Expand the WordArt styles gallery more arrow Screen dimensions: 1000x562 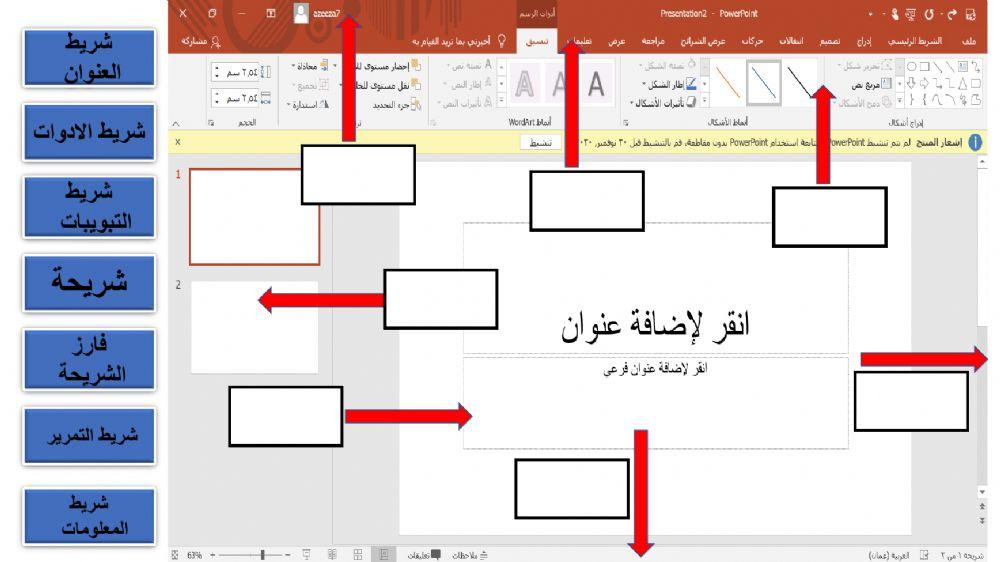pyautogui.click(x=501, y=100)
